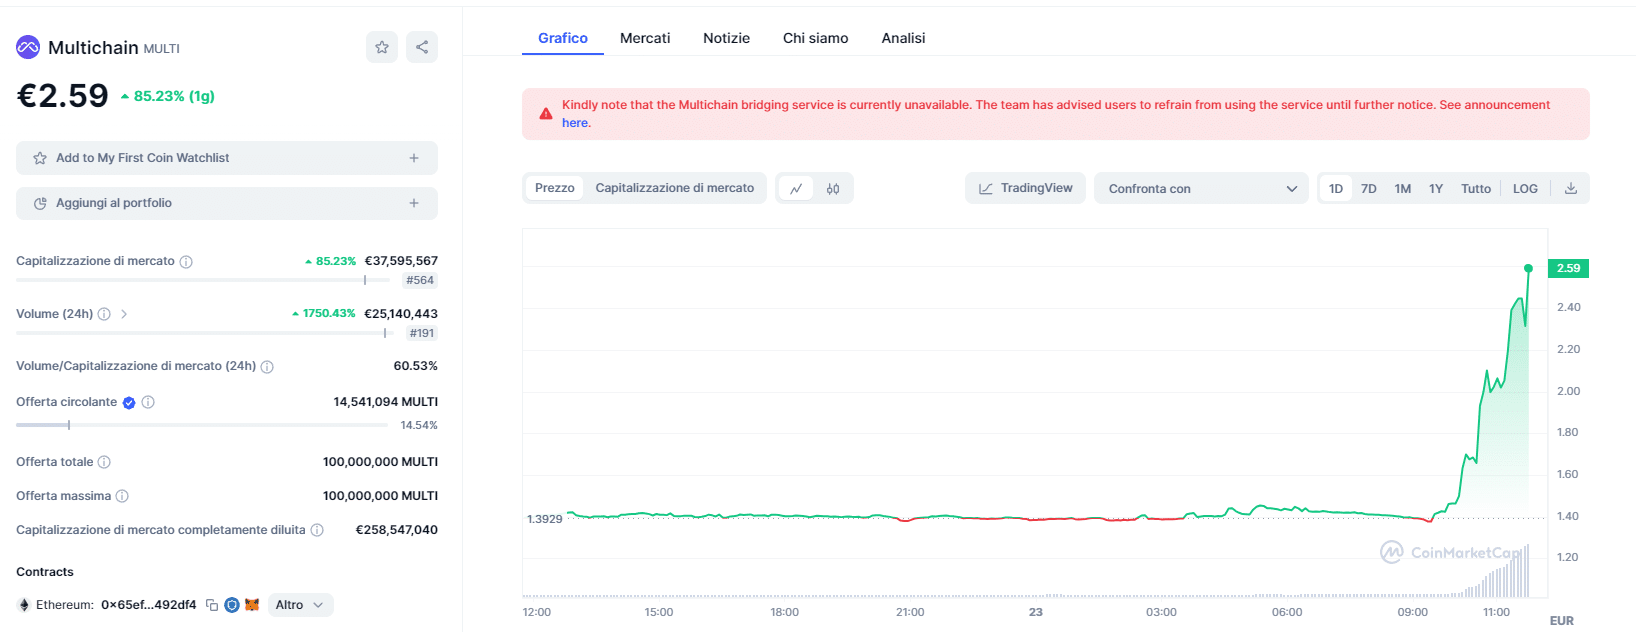Open the Notizie tab
Screen dimensions: 1636x632
726,38
